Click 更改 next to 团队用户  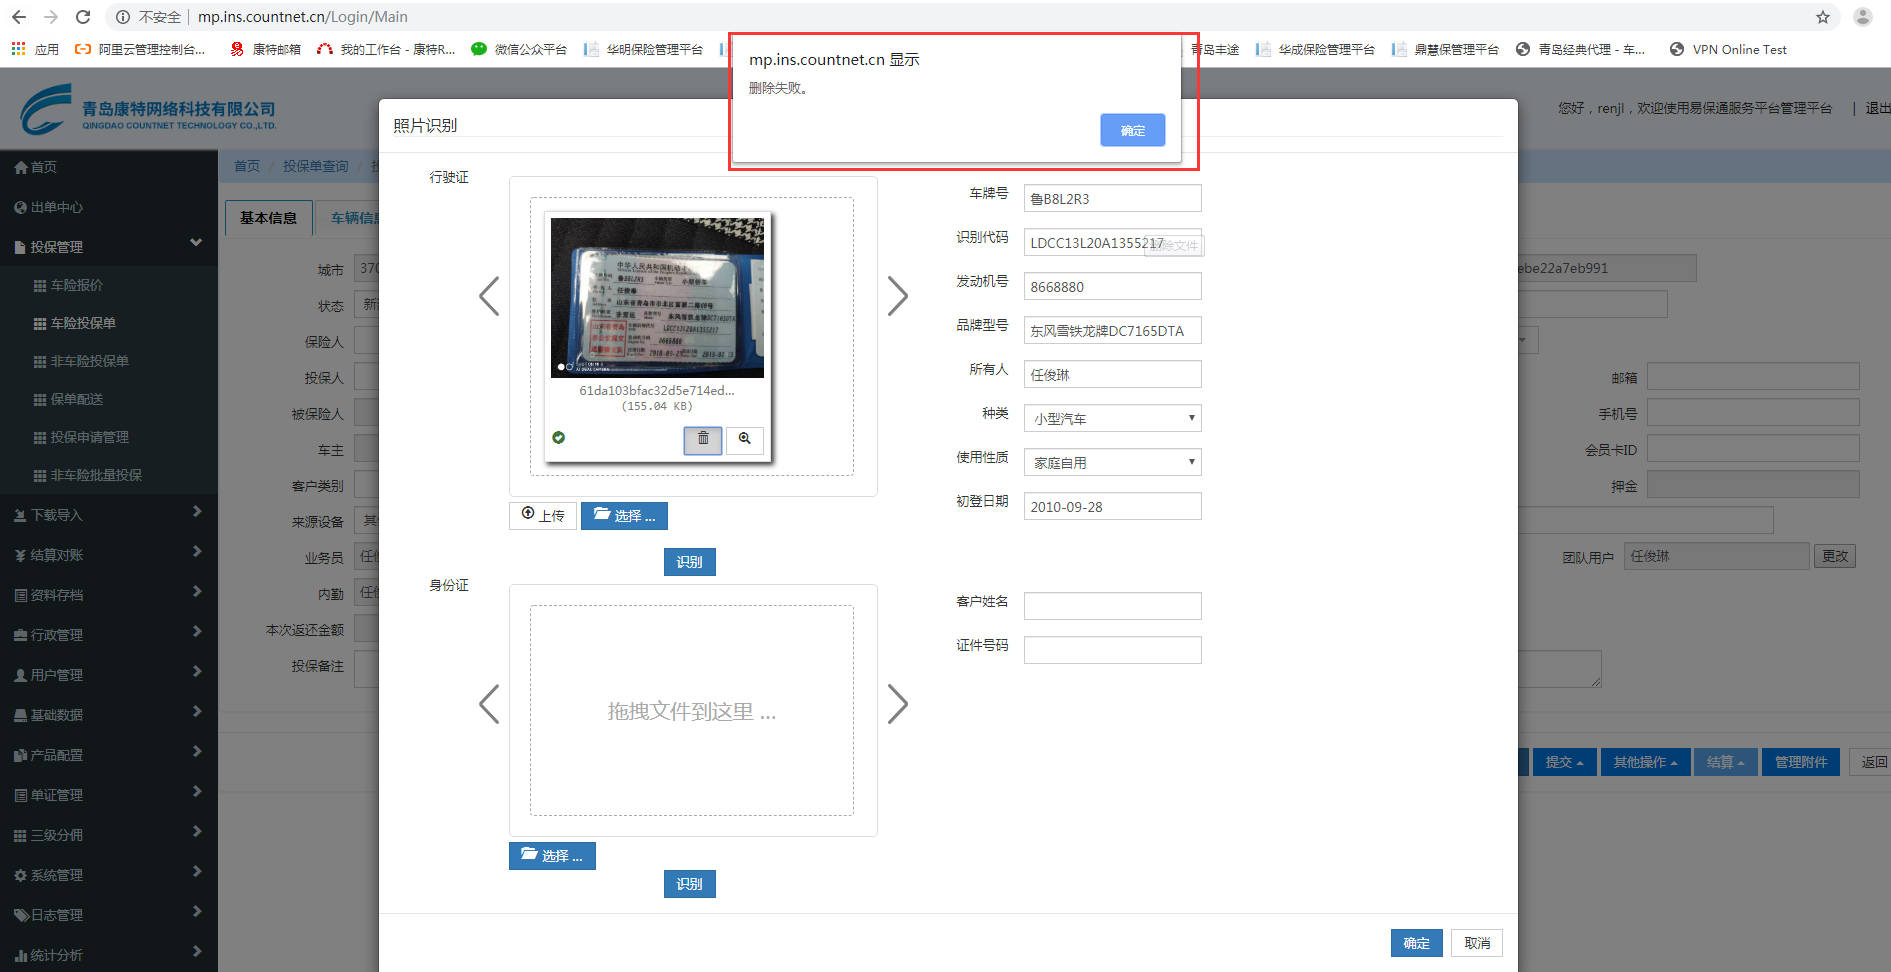tap(1835, 556)
